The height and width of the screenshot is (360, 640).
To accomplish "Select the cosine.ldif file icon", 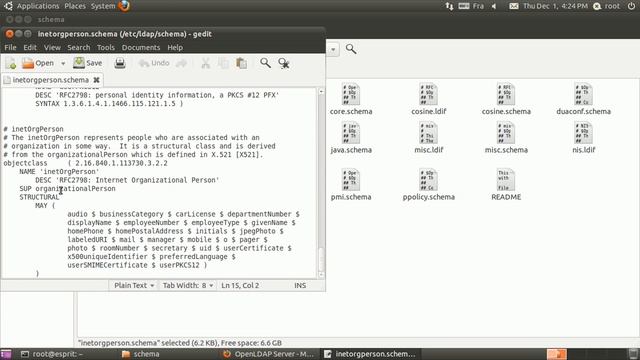I will [x=428, y=94].
